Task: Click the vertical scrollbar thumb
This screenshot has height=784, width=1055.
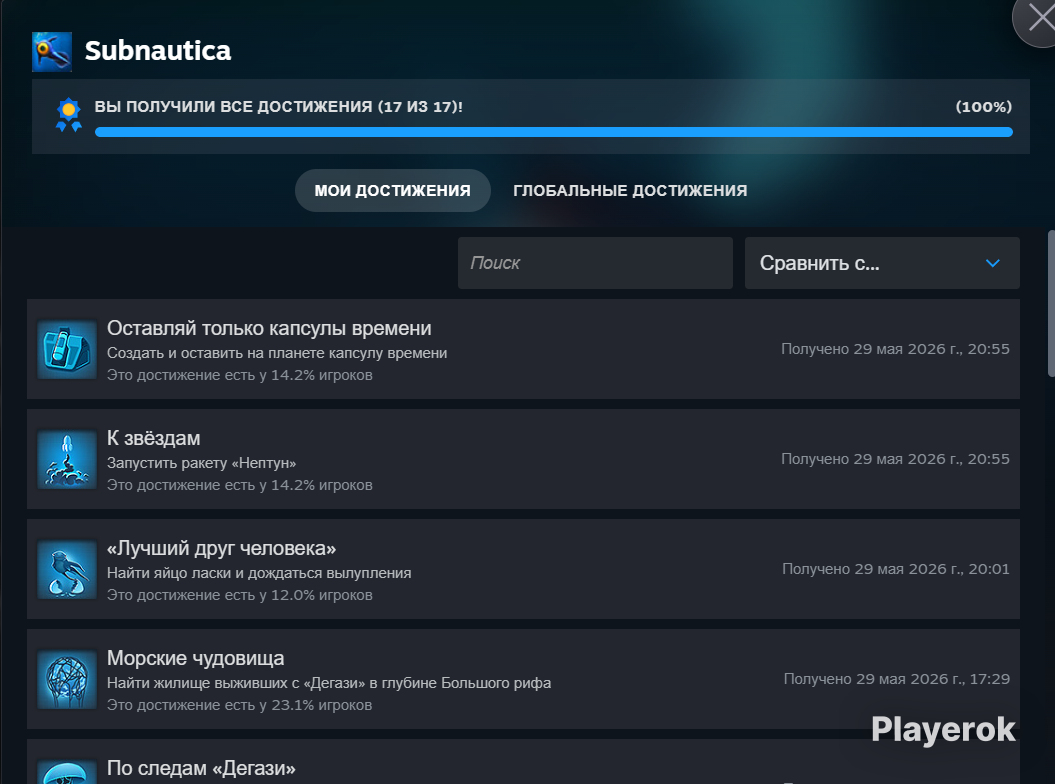Action: [x=1051, y=304]
